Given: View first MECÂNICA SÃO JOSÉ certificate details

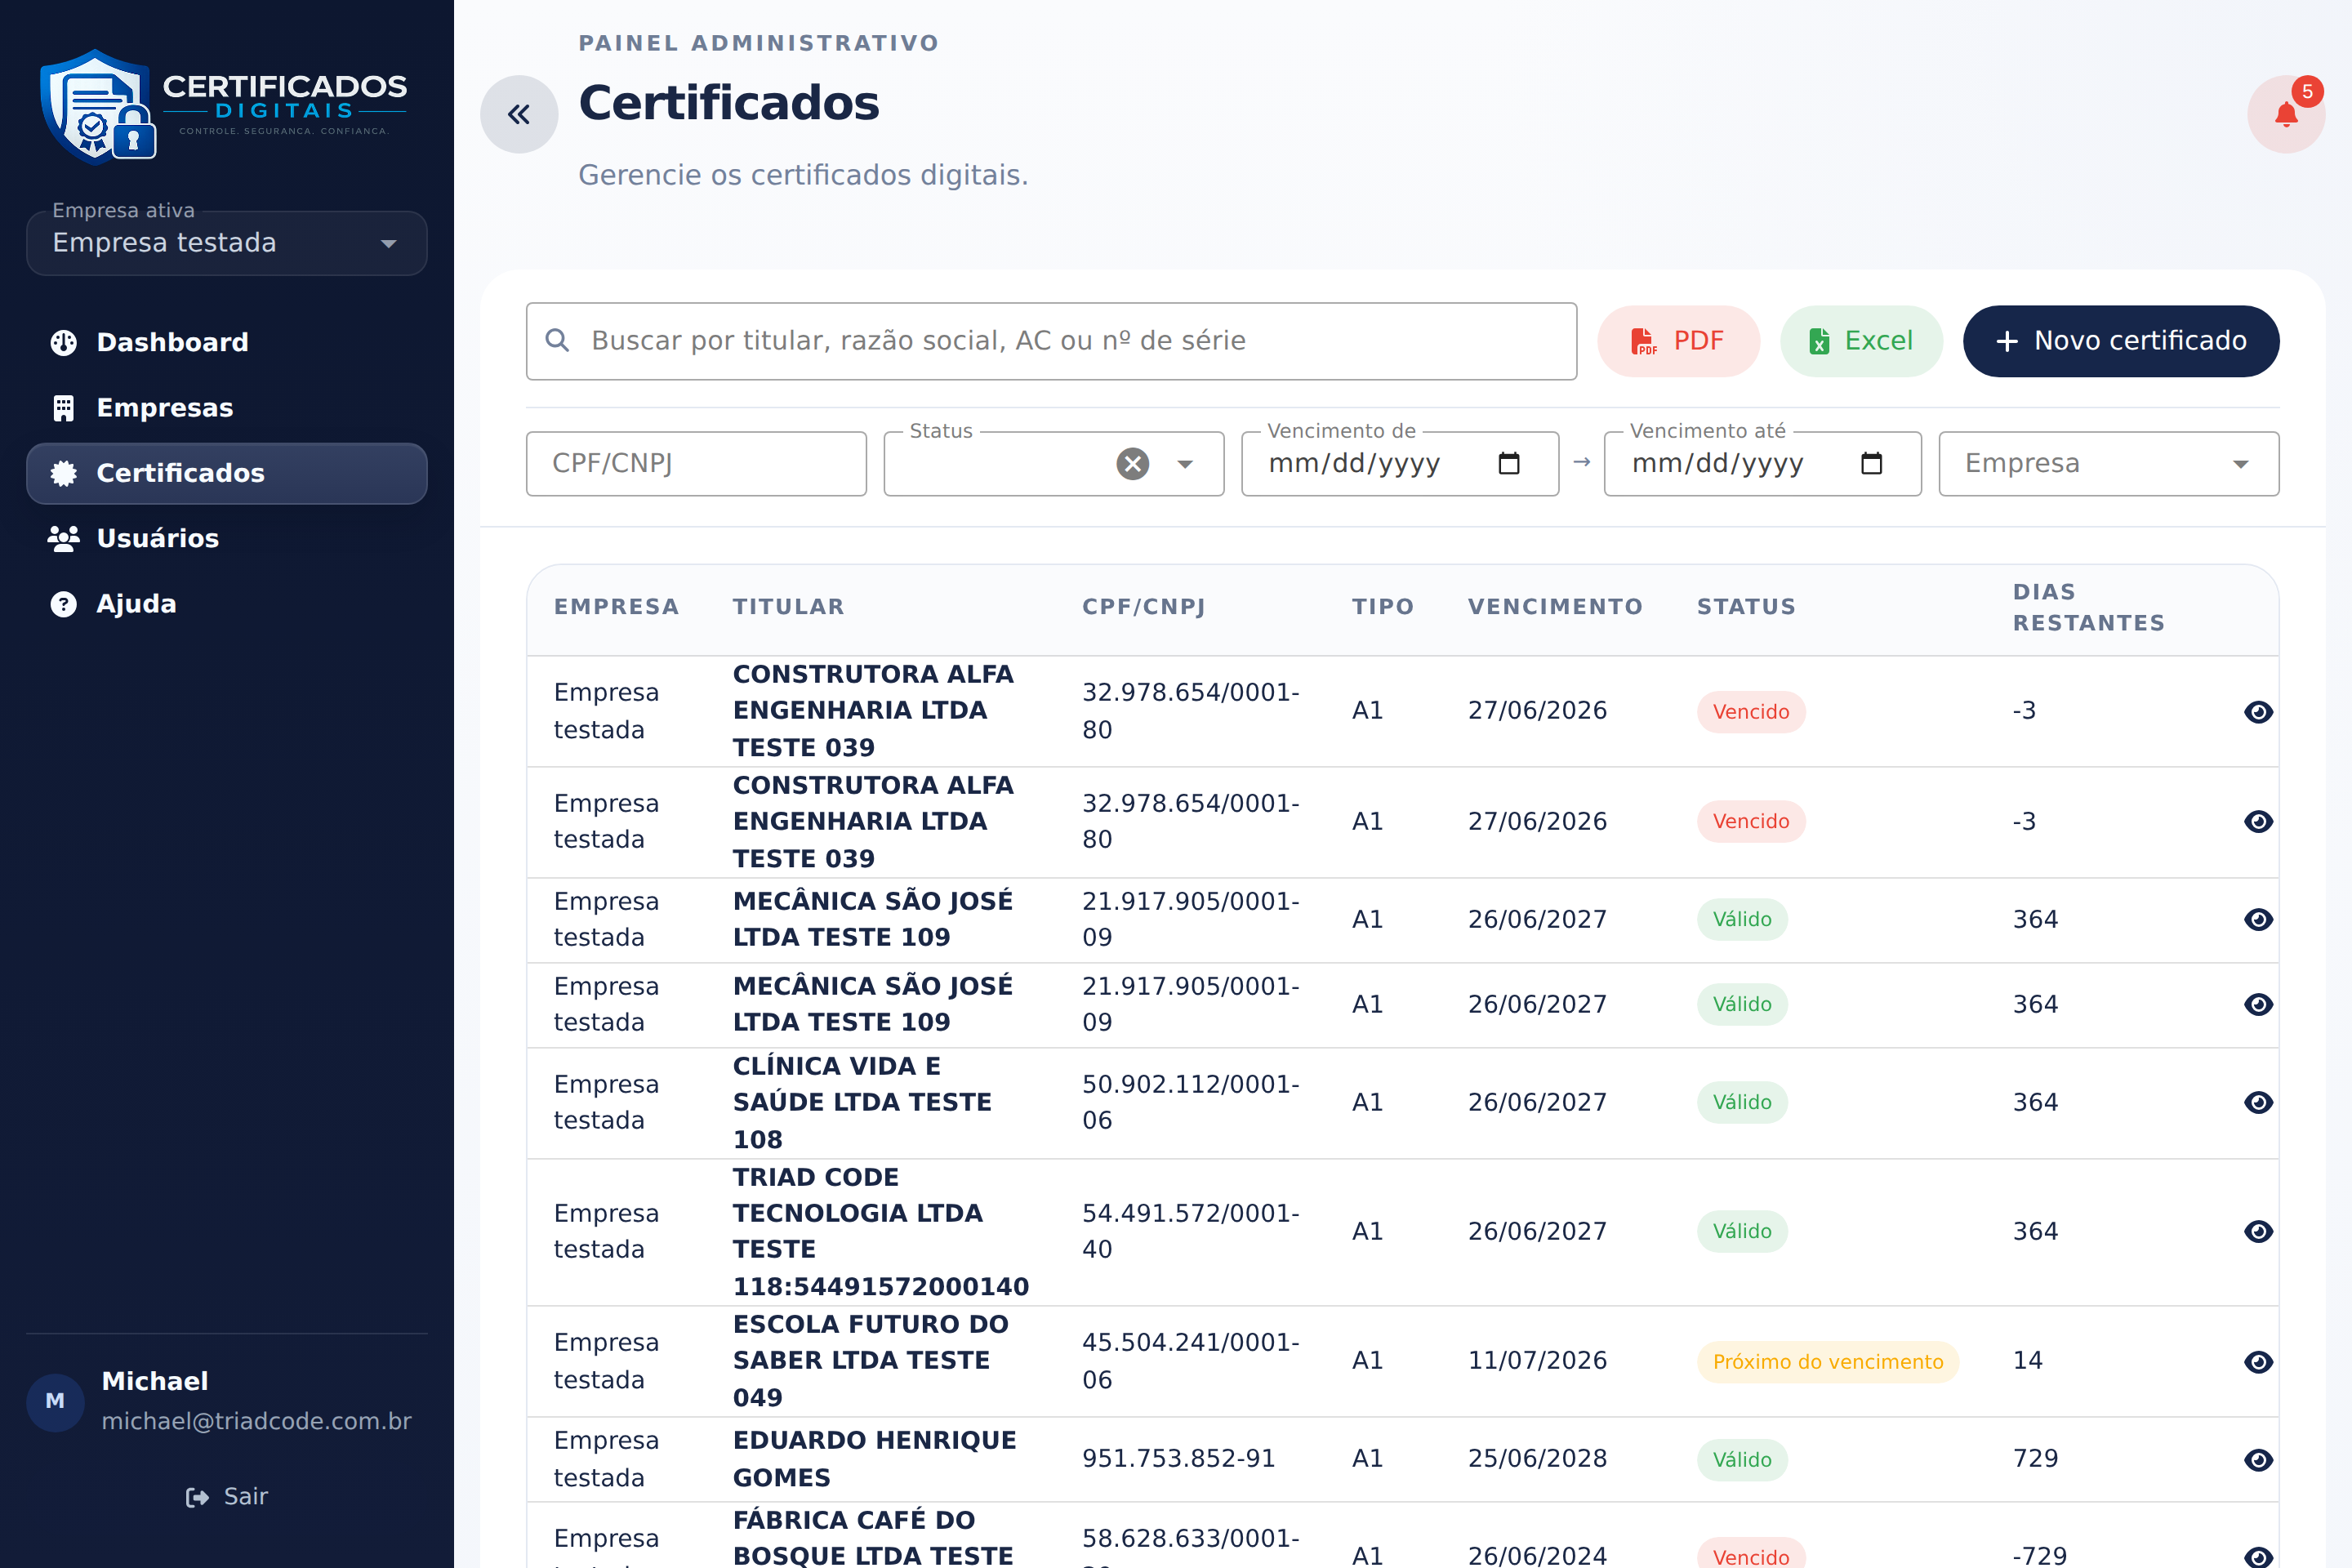Looking at the screenshot, I should pos(2258,919).
